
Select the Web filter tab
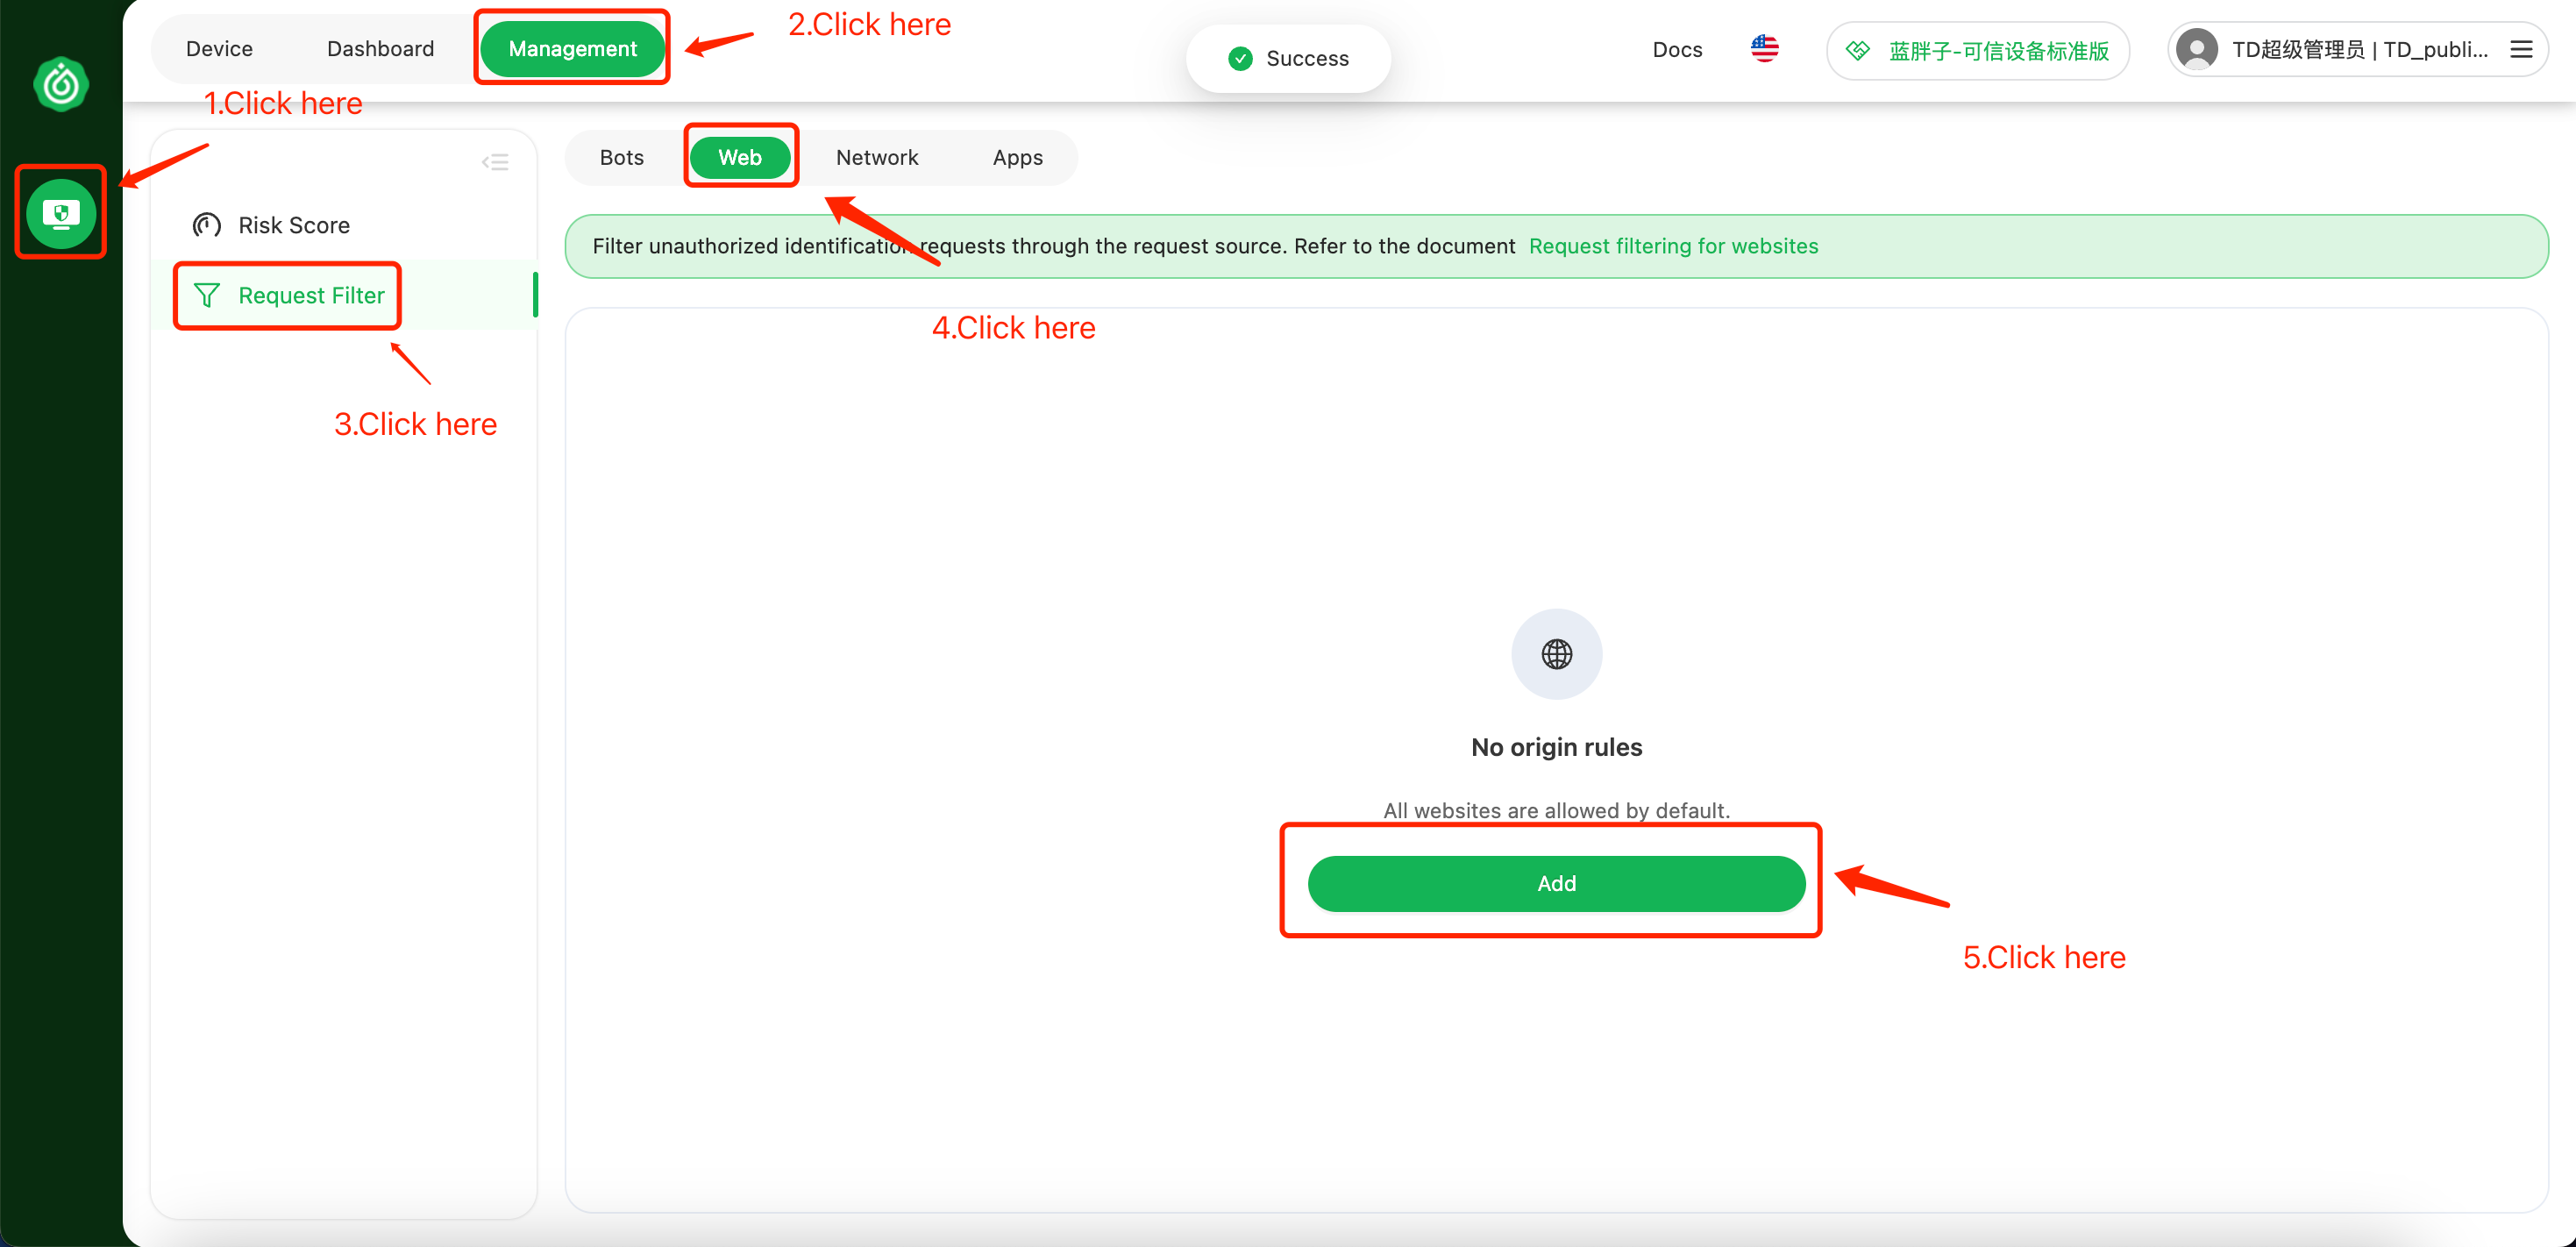coord(740,157)
